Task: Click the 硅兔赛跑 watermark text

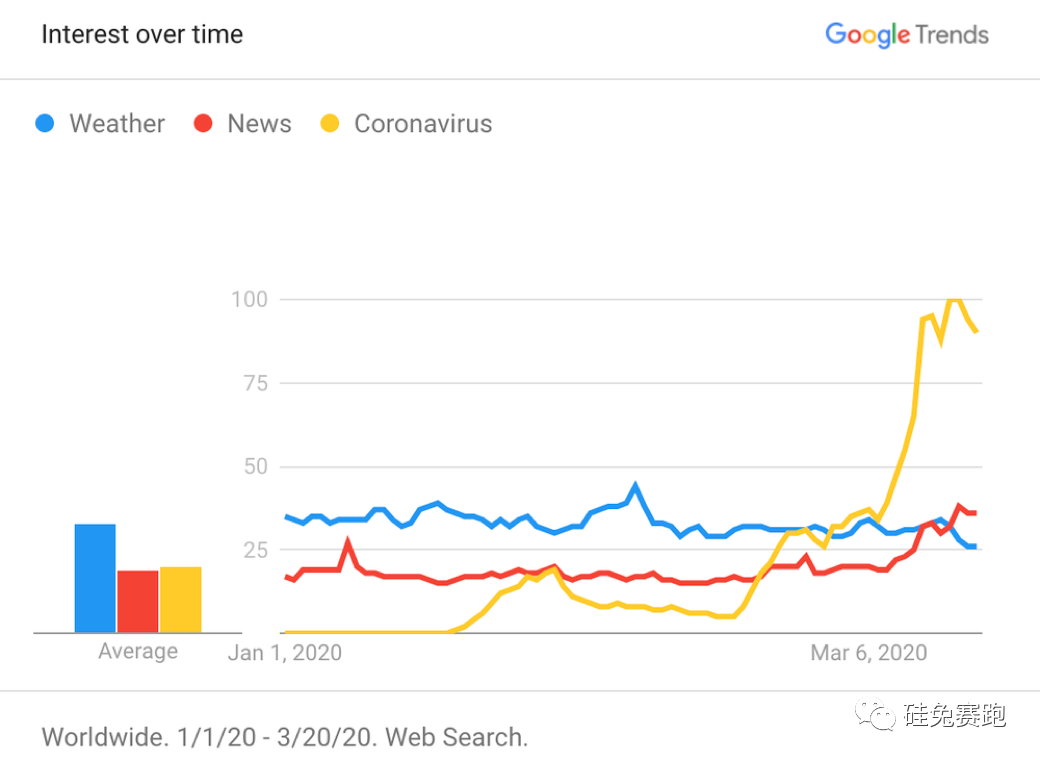Action: (x=955, y=716)
